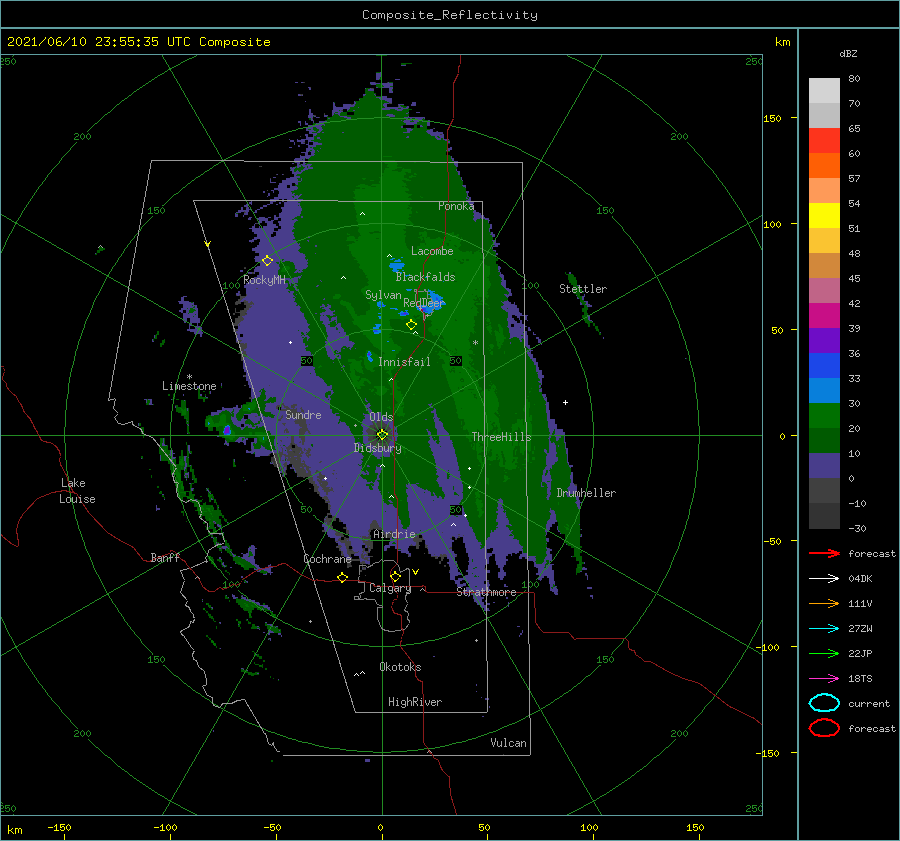
Task: Click the Composite_Reflectivity title
Action: [449, 15]
